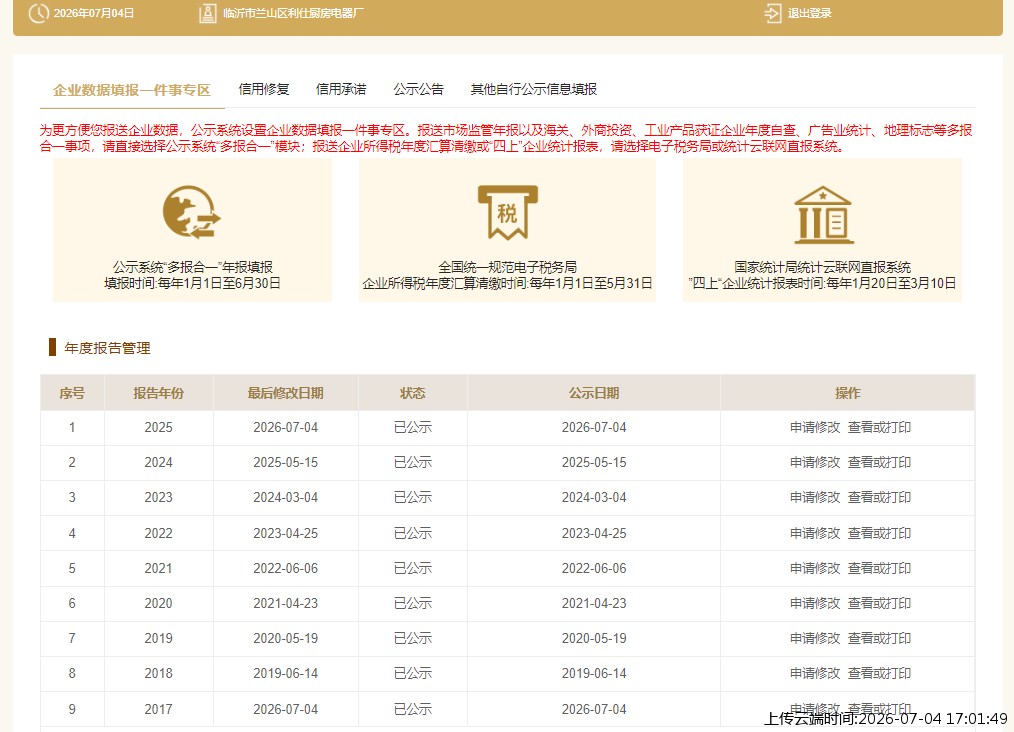Click 查看或打印 for the 2021 report
Image resolution: width=1014 pixels, height=732 pixels.
point(879,568)
